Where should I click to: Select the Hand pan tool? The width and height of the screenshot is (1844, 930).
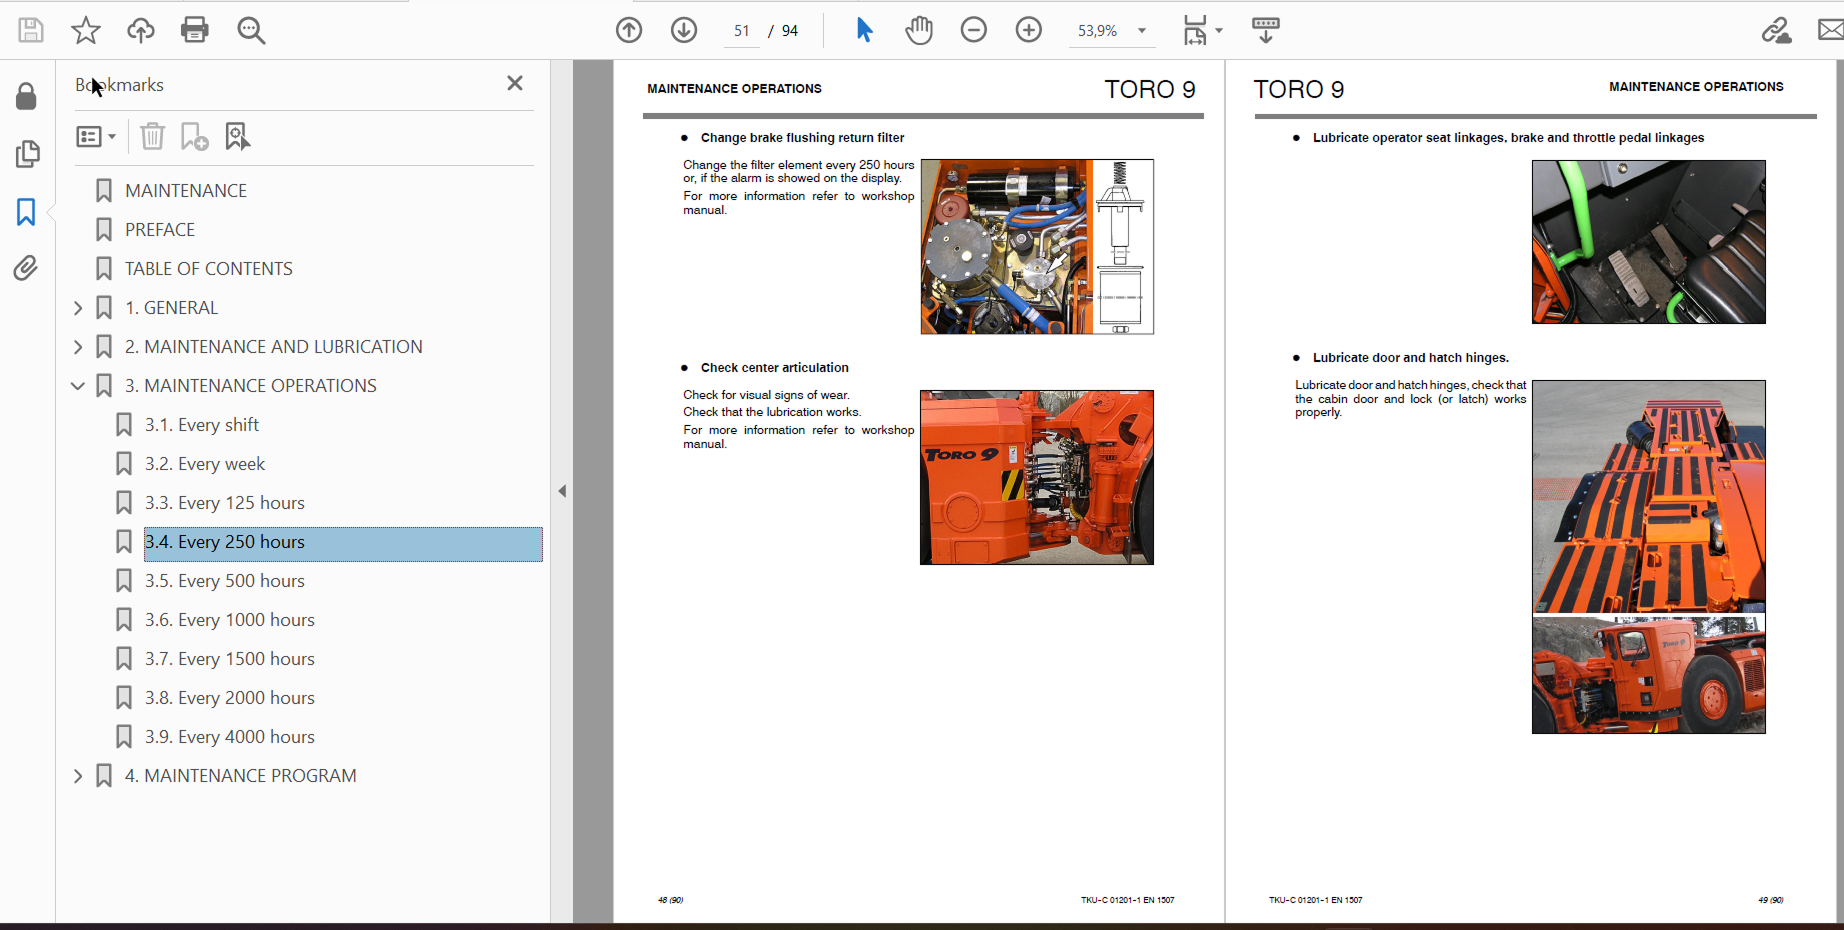point(918,30)
